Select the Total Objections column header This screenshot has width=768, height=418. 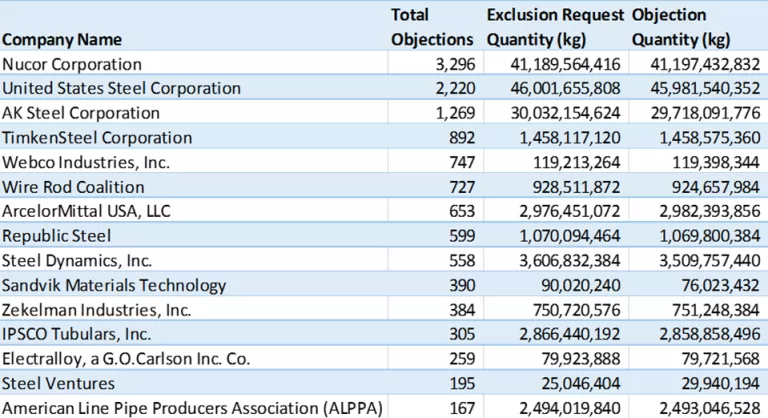tap(430, 28)
